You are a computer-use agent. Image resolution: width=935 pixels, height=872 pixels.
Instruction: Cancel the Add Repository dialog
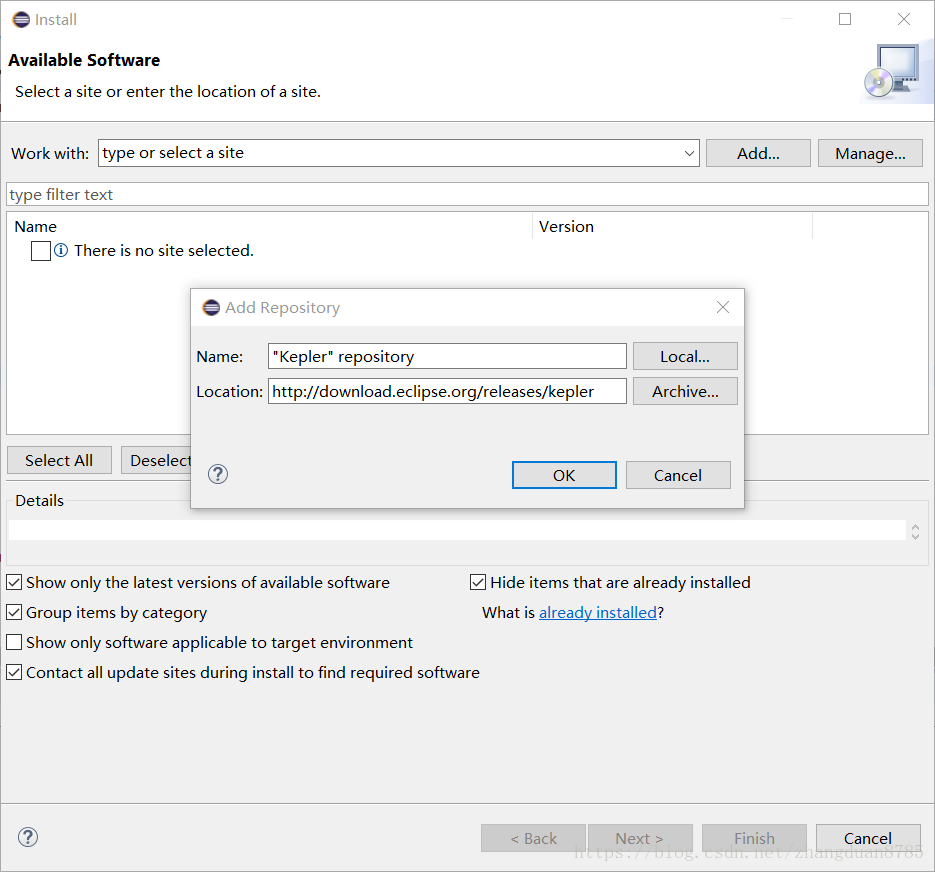click(678, 475)
